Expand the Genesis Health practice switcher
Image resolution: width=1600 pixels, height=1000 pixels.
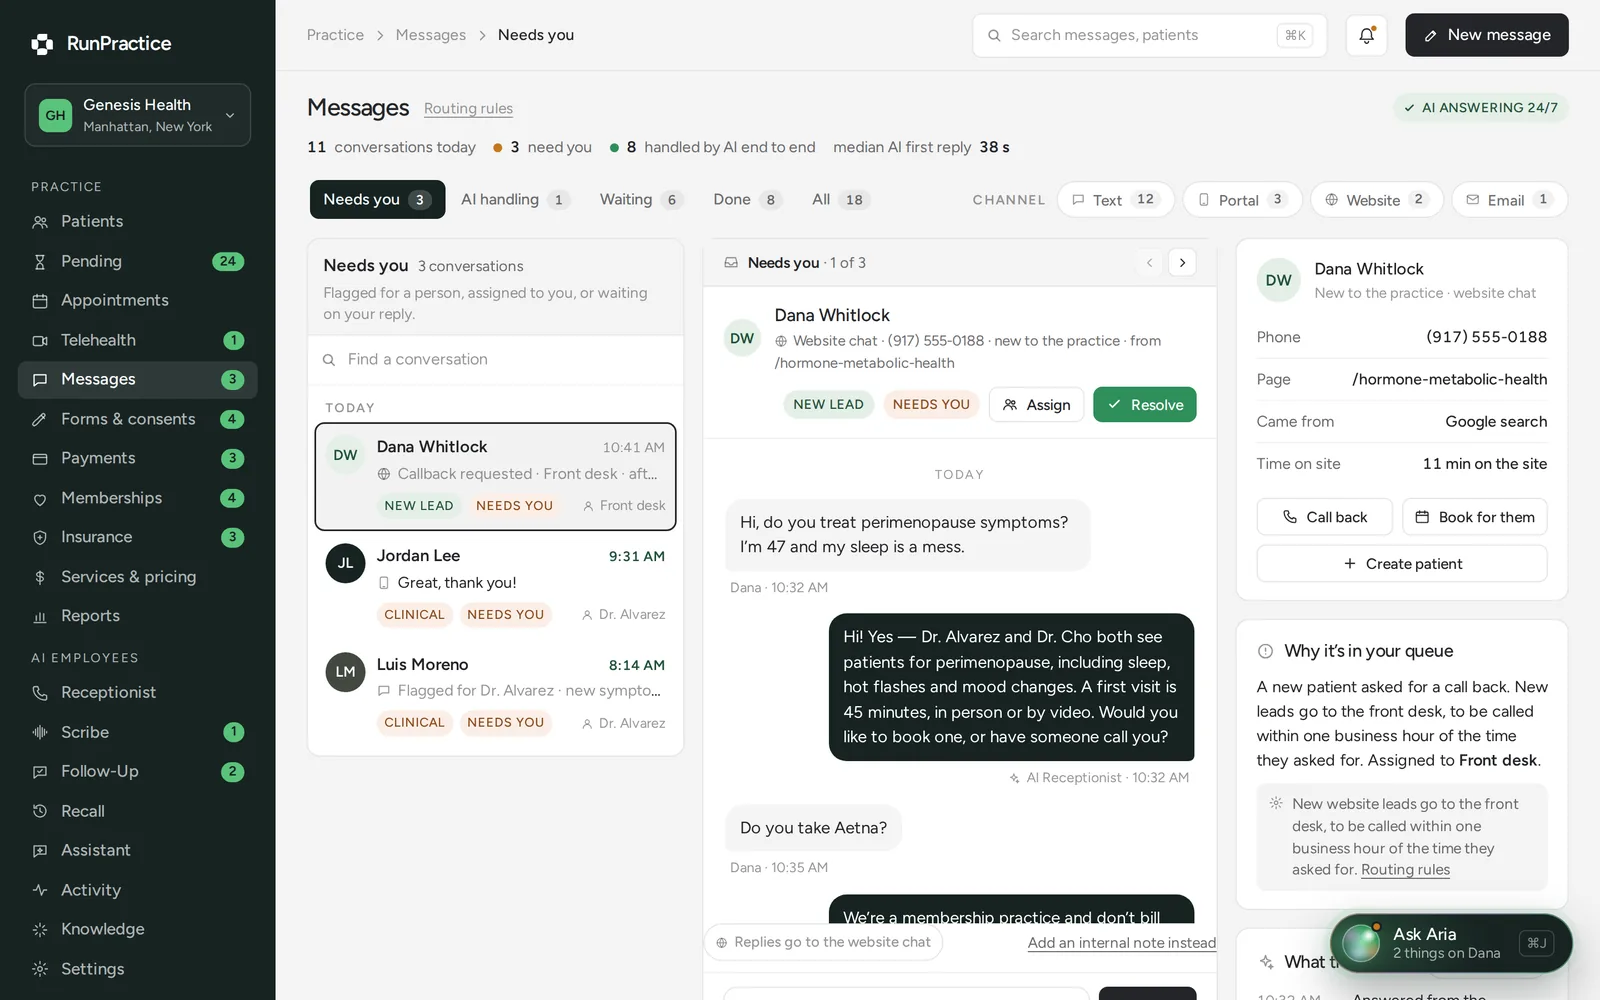pyautogui.click(x=138, y=115)
